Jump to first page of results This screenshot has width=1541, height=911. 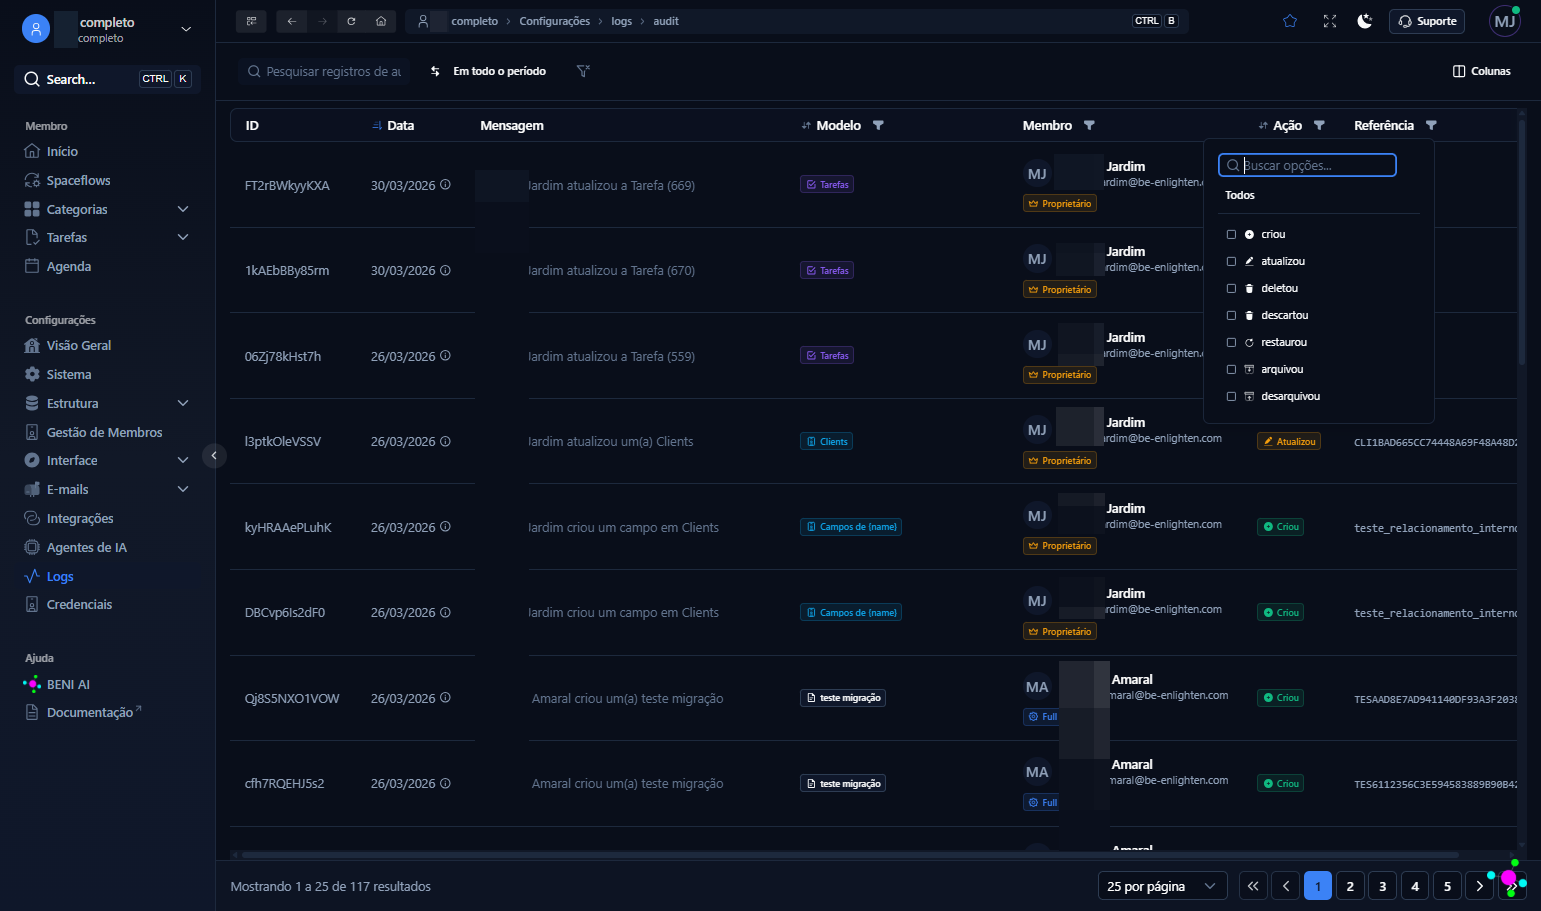(x=1253, y=886)
